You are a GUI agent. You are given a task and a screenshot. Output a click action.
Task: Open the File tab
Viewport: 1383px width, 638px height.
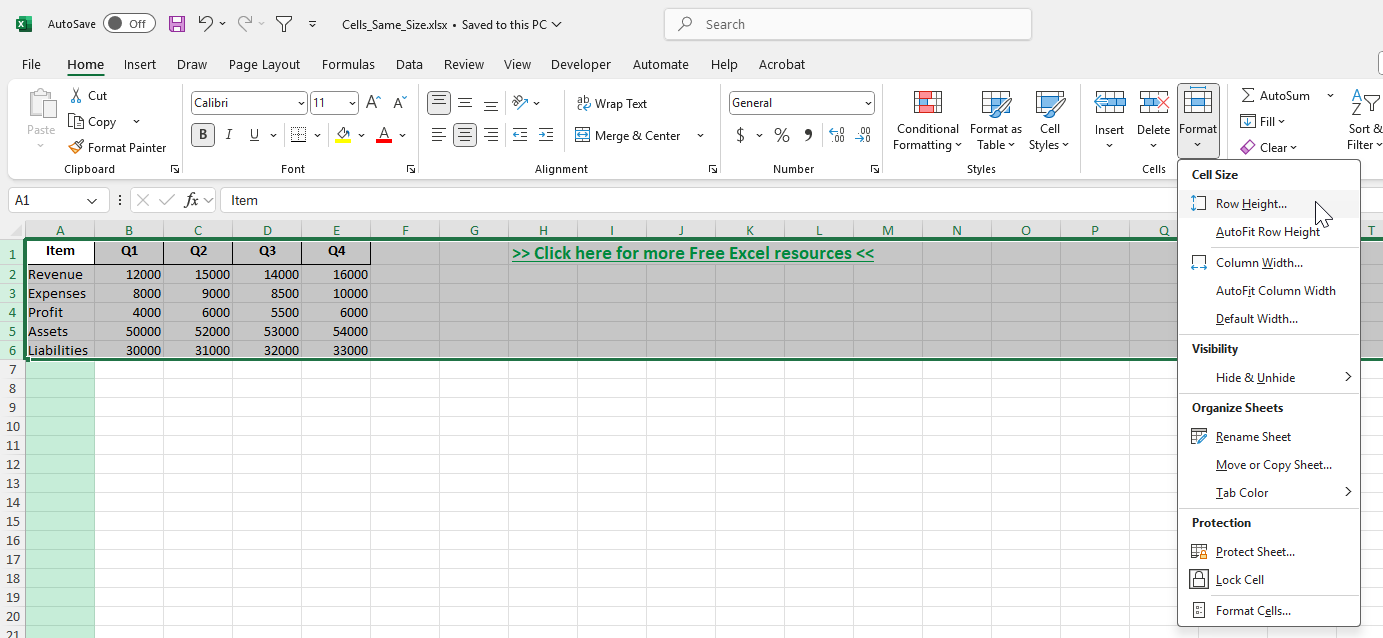coord(31,64)
